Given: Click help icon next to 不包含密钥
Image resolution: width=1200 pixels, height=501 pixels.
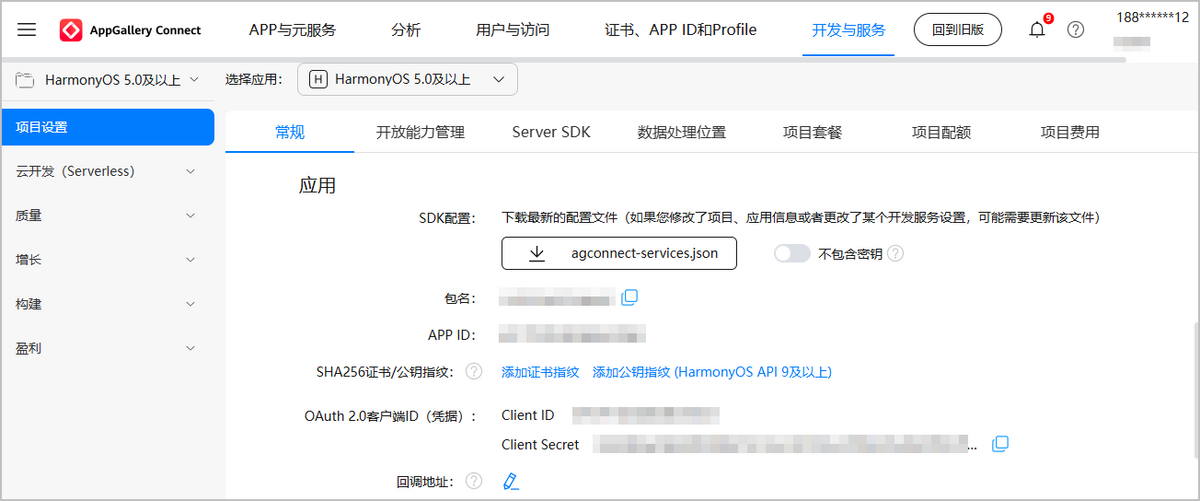Looking at the screenshot, I should click(895, 254).
